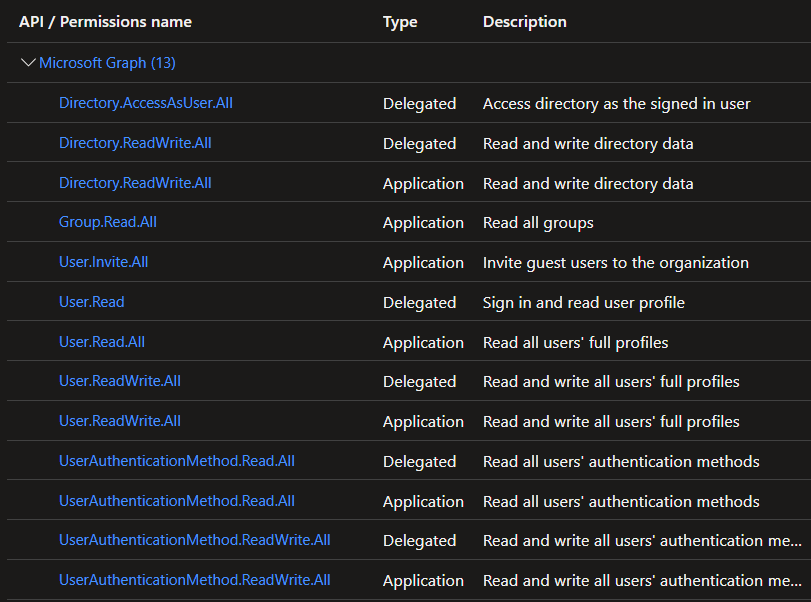Open User.Read.All permission link
811x602 pixels.
click(102, 342)
